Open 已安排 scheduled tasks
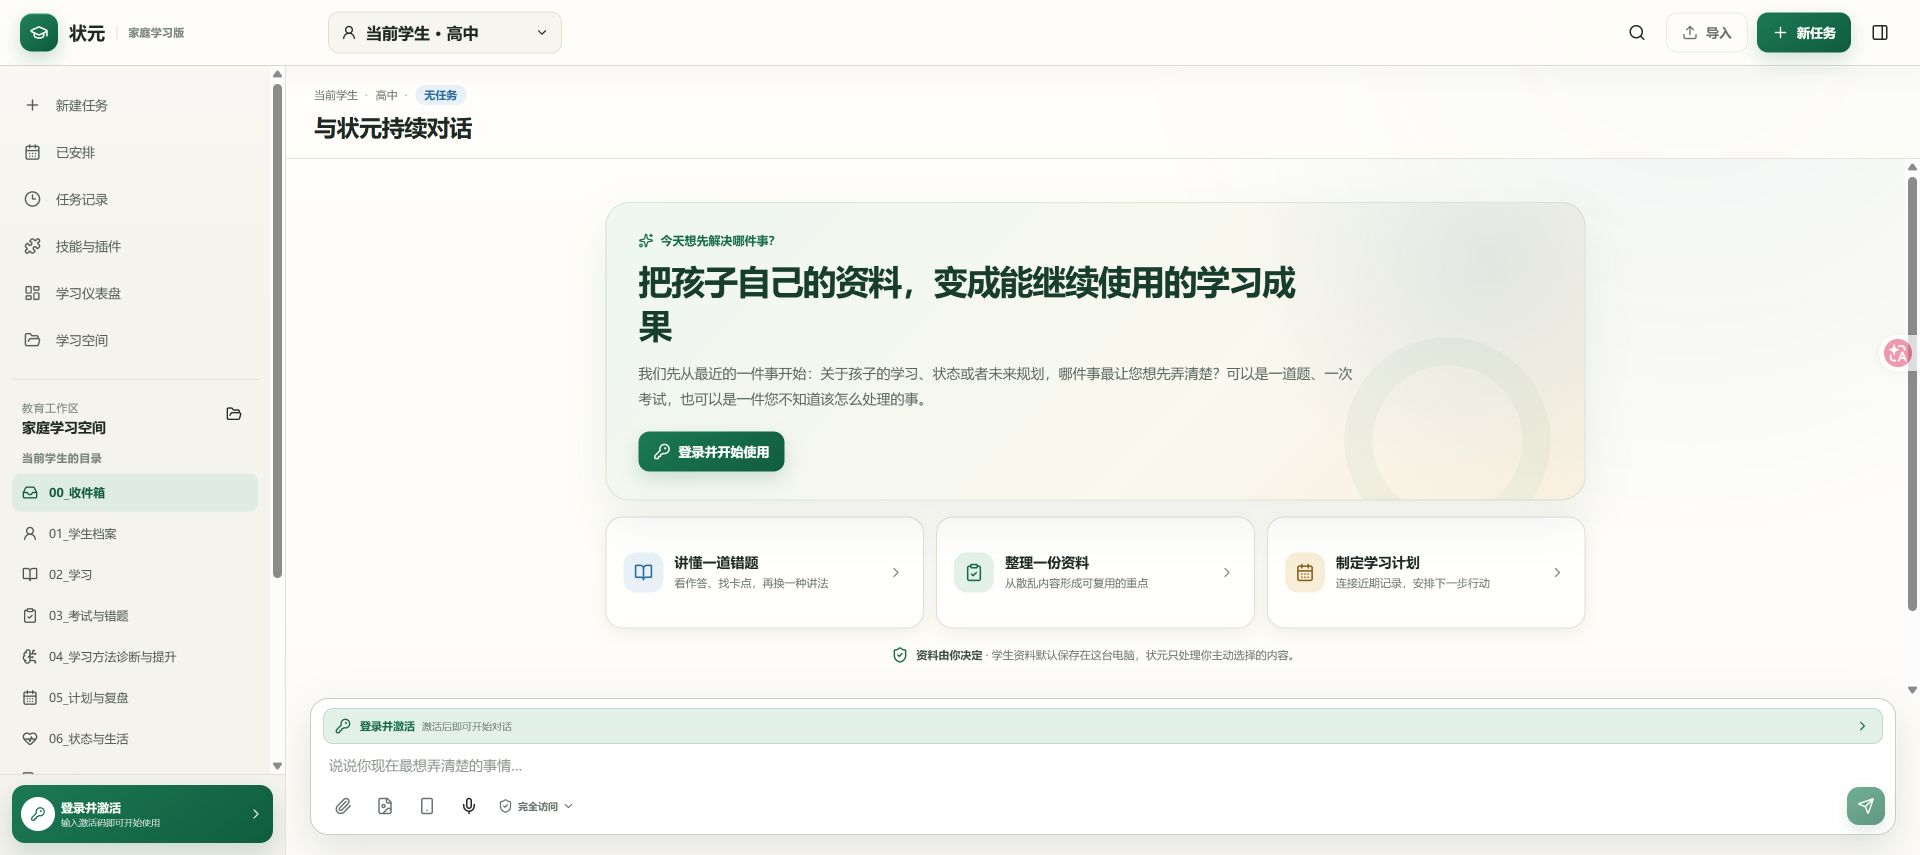The width and height of the screenshot is (1920, 855). pyautogui.click(x=135, y=152)
